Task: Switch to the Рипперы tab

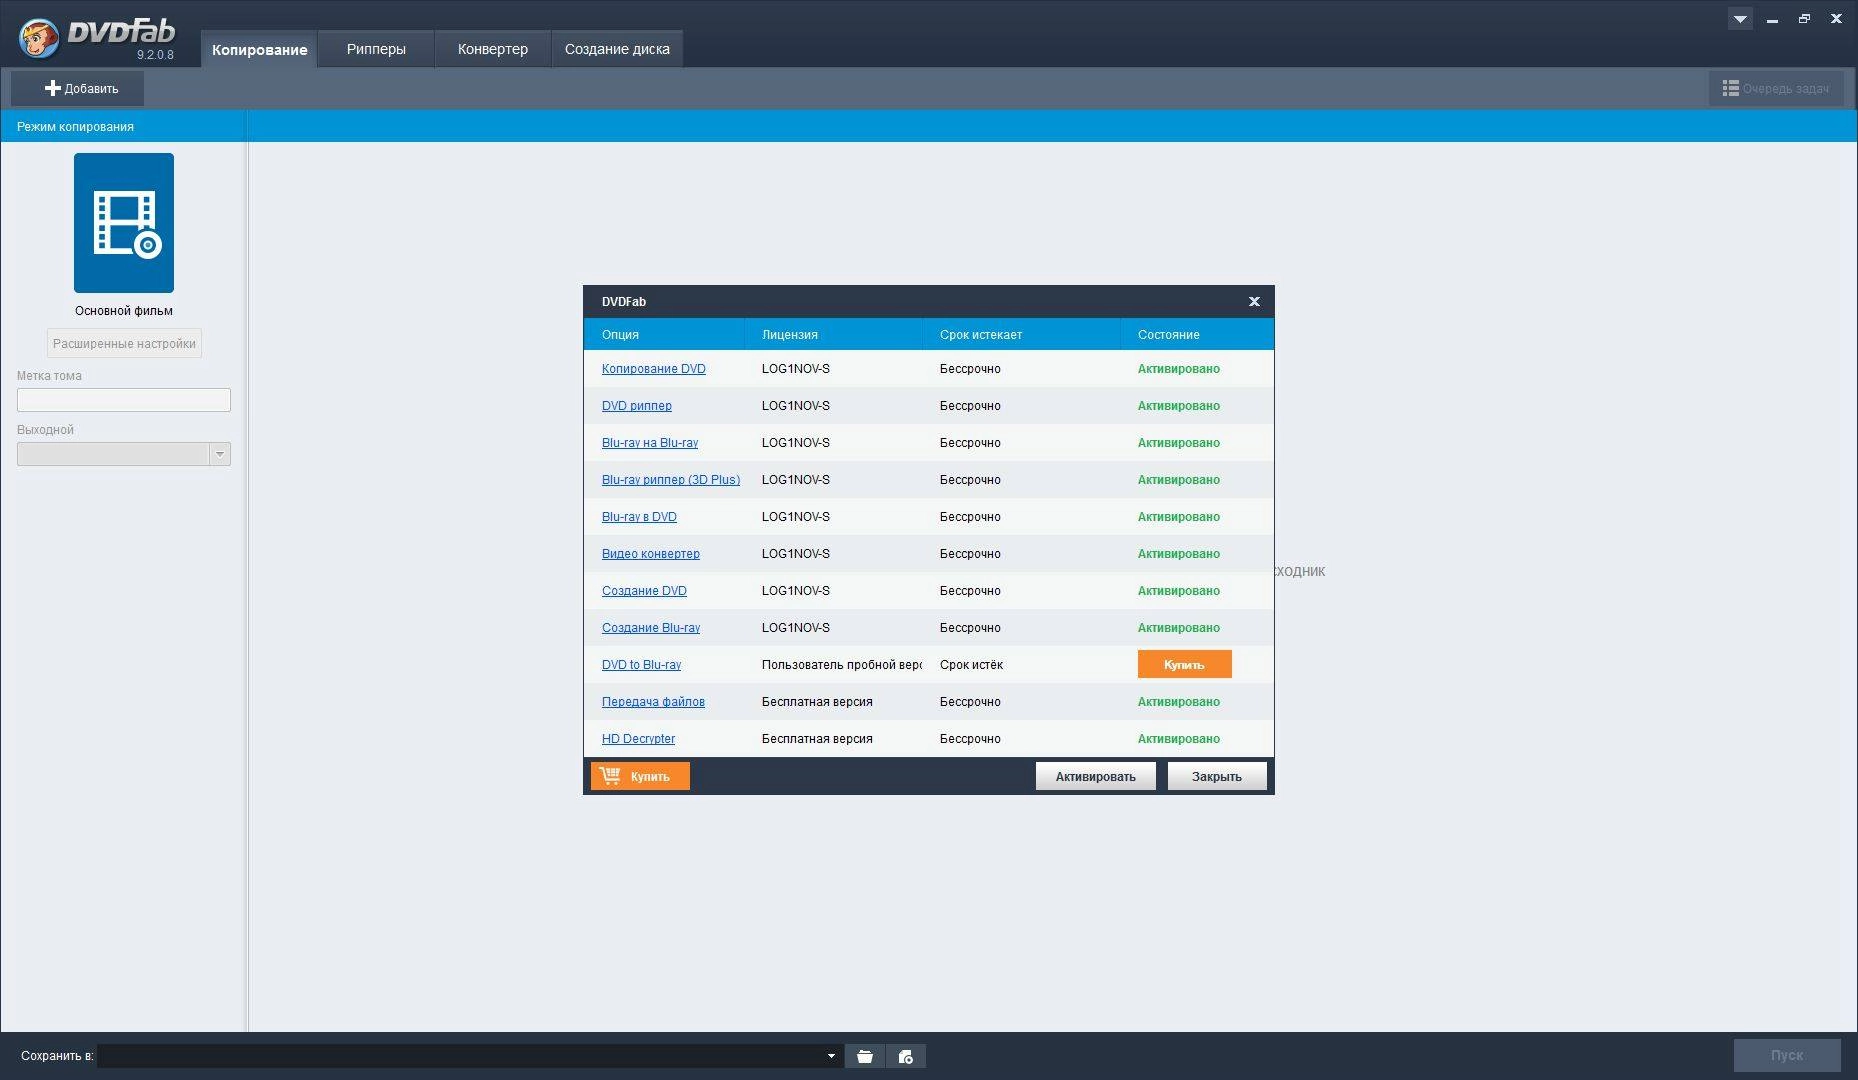Action: 376,49
